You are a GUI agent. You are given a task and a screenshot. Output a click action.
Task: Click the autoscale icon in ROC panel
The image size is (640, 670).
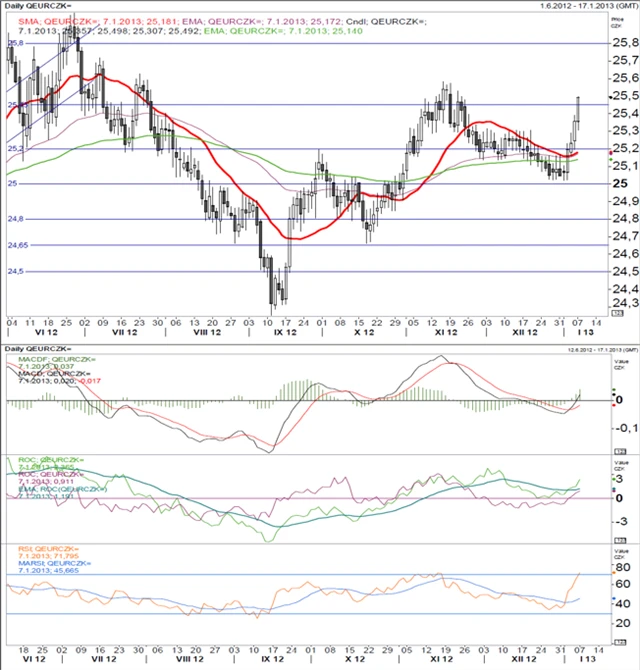pos(617,538)
